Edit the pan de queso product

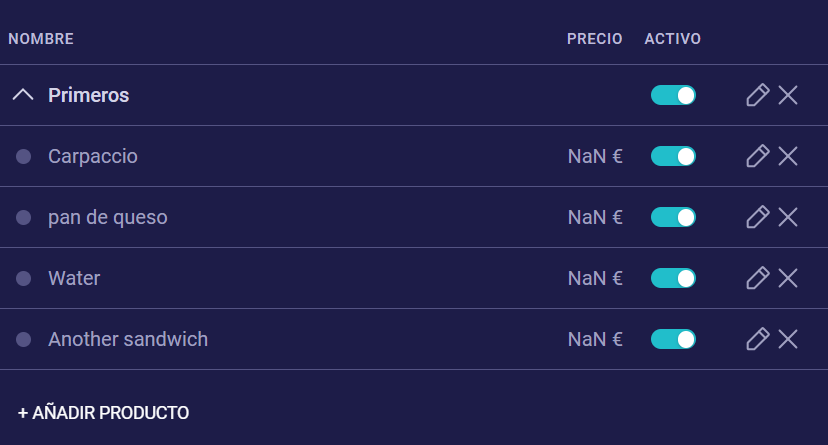point(758,217)
